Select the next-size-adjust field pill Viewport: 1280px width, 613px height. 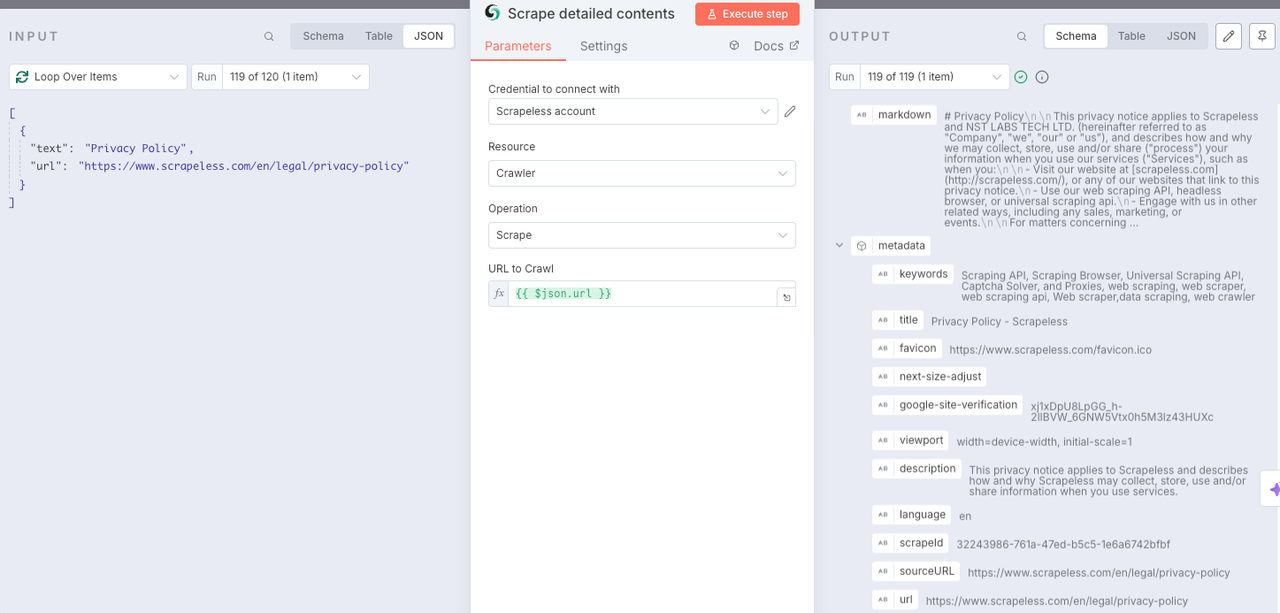tap(929, 376)
